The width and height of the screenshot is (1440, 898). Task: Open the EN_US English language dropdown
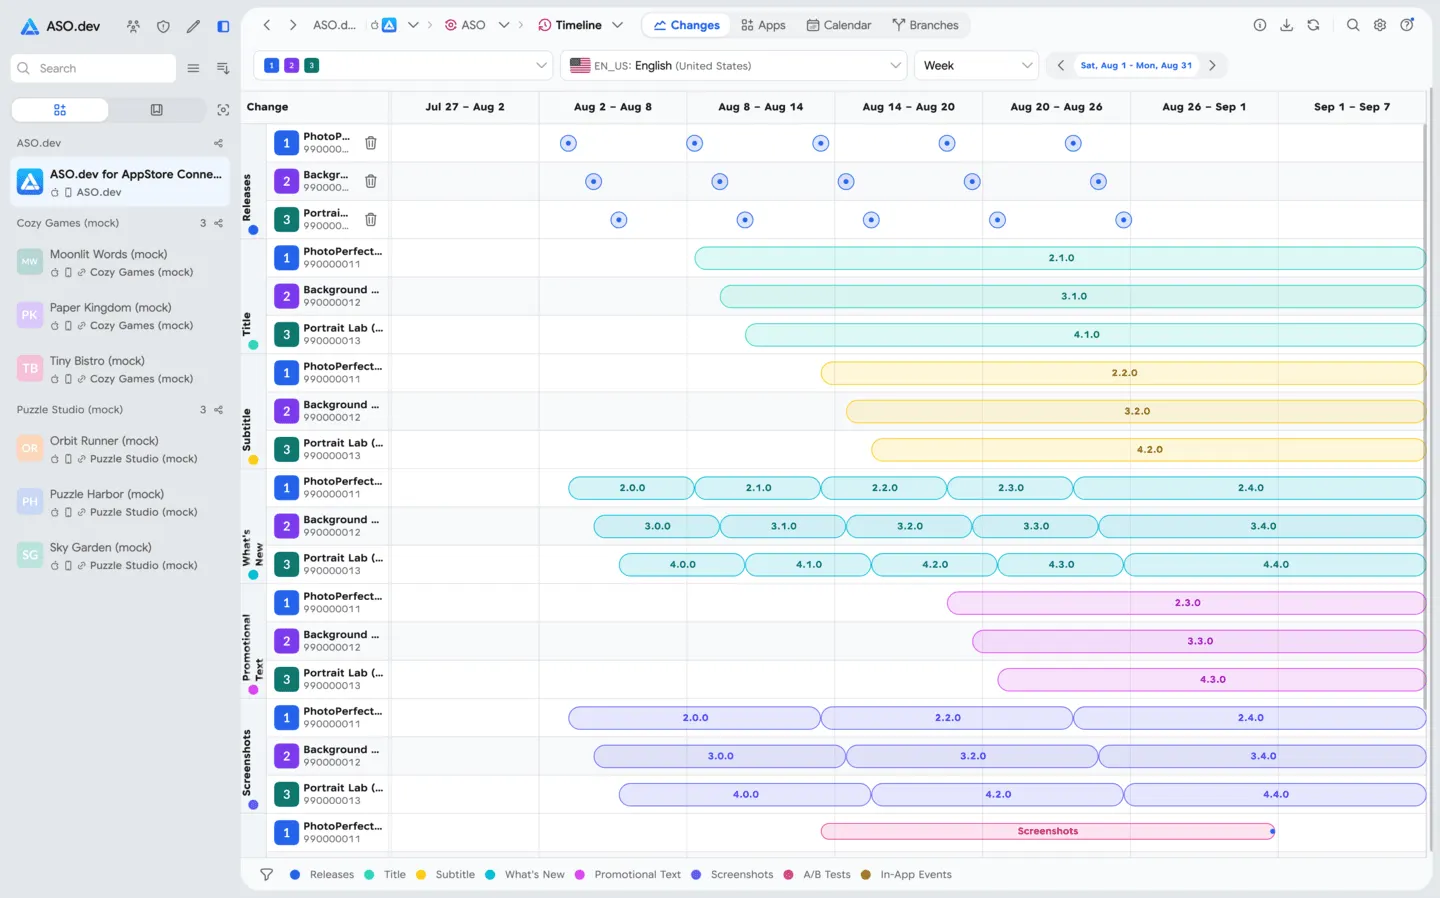click(x=734, y=65)
